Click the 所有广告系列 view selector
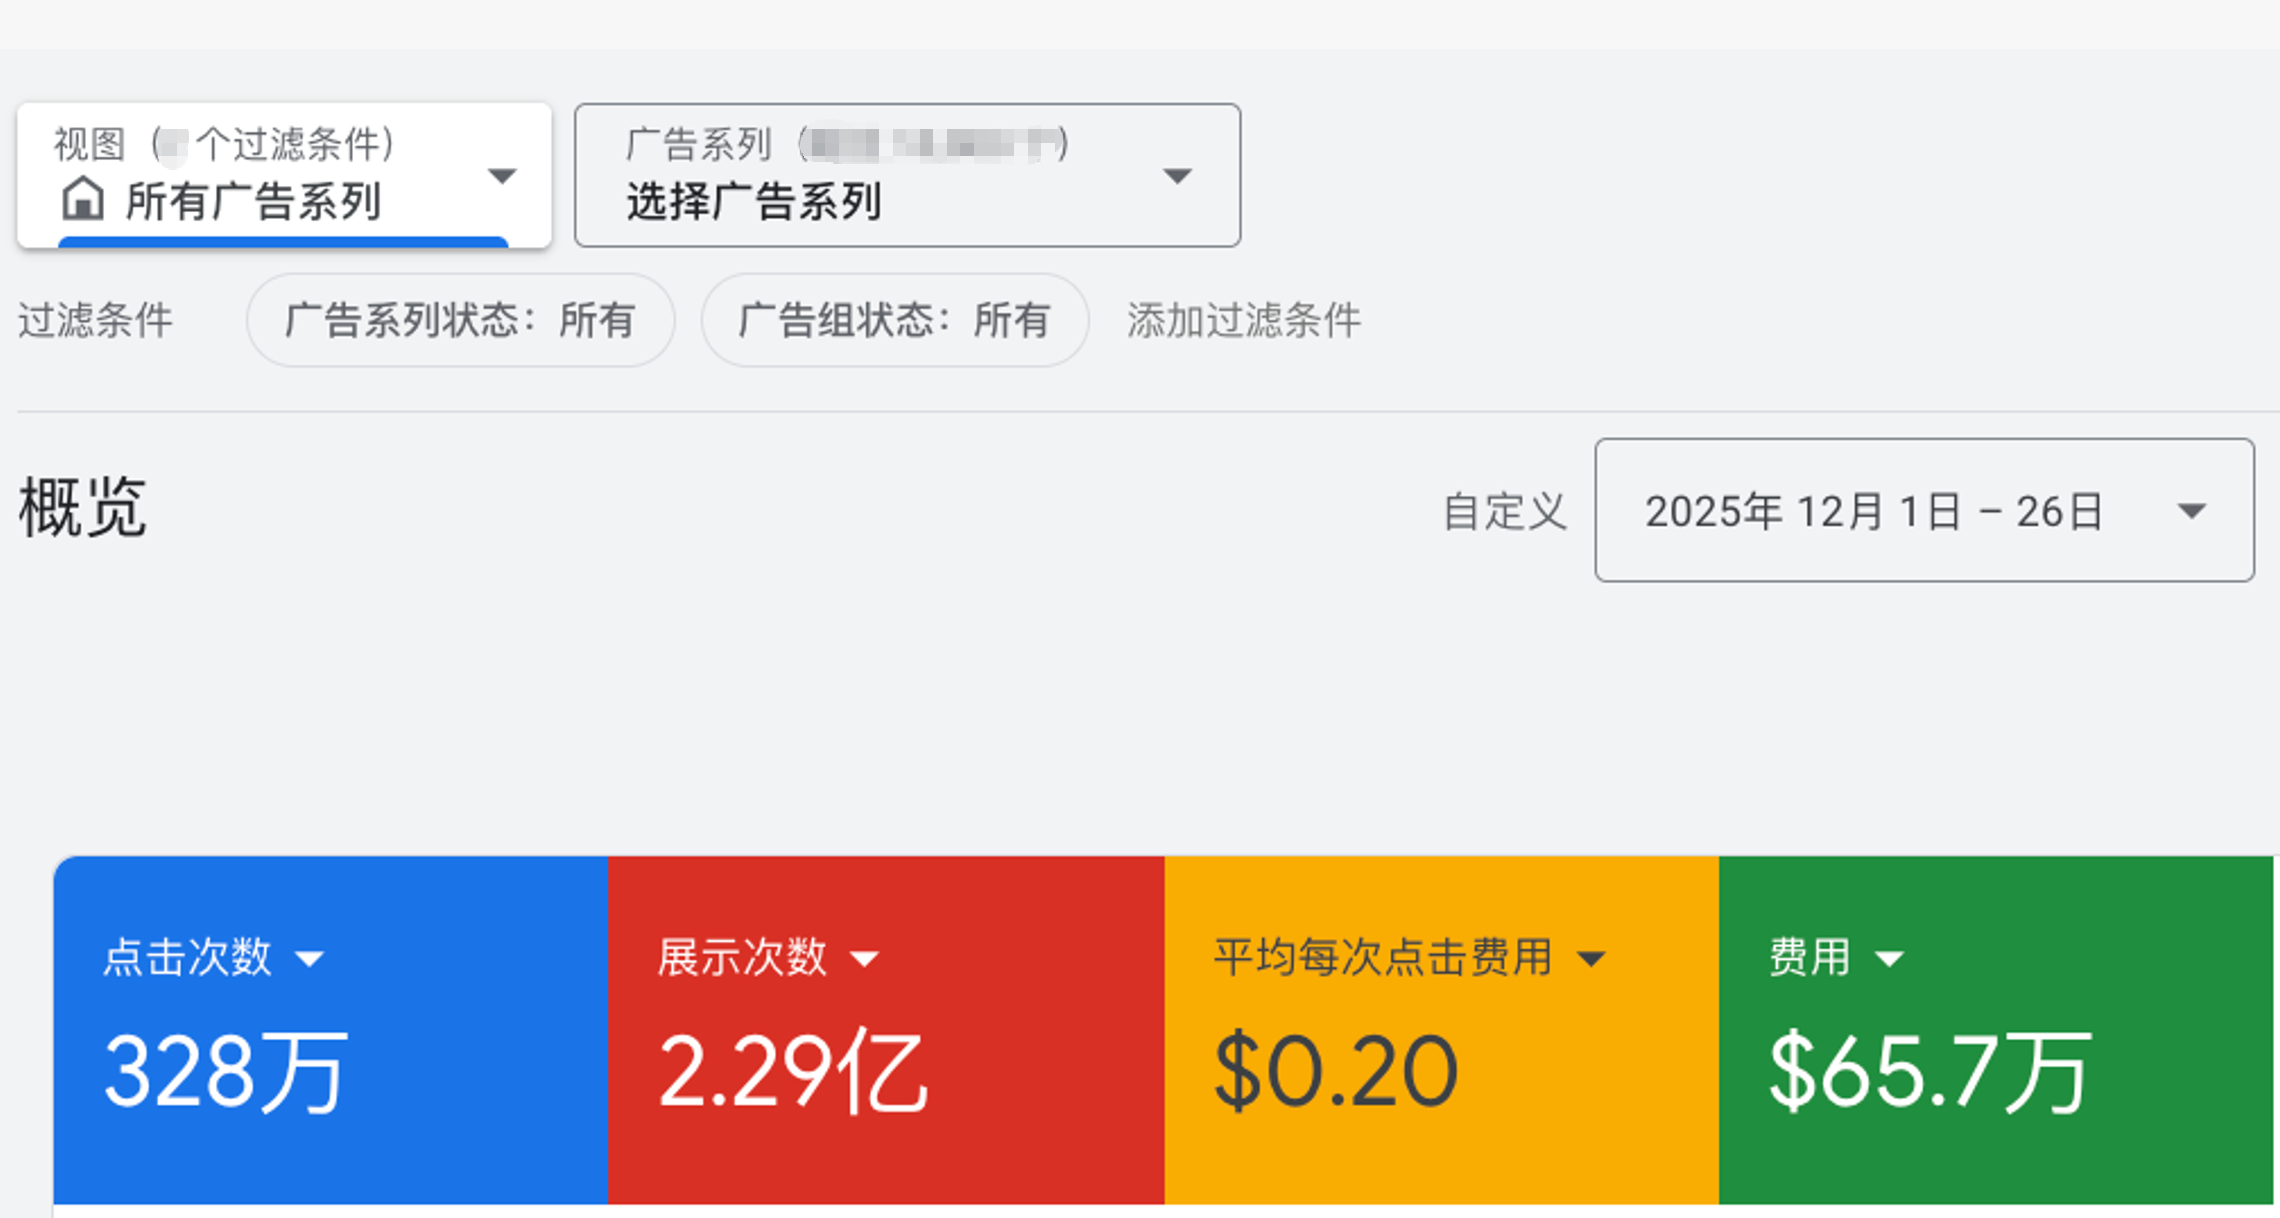This screenshot has width=2280, height=1218. click(254, 201)
